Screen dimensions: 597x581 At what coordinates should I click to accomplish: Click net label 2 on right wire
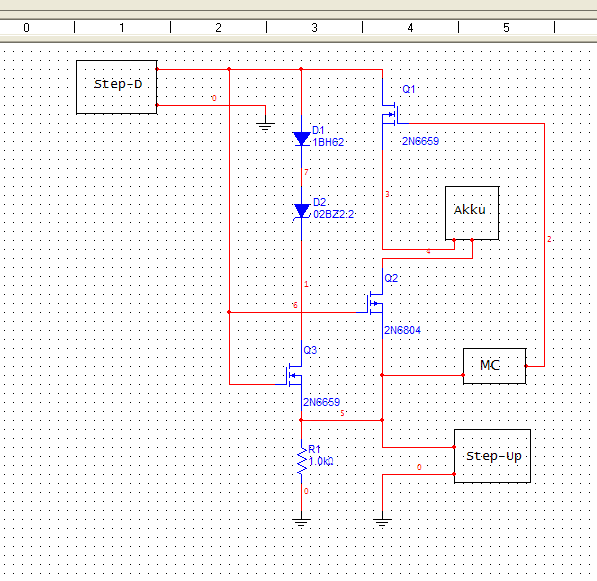pyautogui.click(x=549, y=239)
